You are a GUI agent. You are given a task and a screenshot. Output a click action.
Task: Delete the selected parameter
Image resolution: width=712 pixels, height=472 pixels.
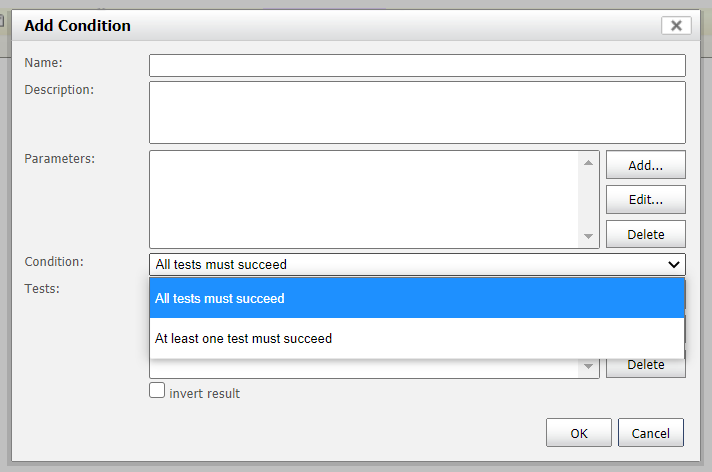coord(646,234)
